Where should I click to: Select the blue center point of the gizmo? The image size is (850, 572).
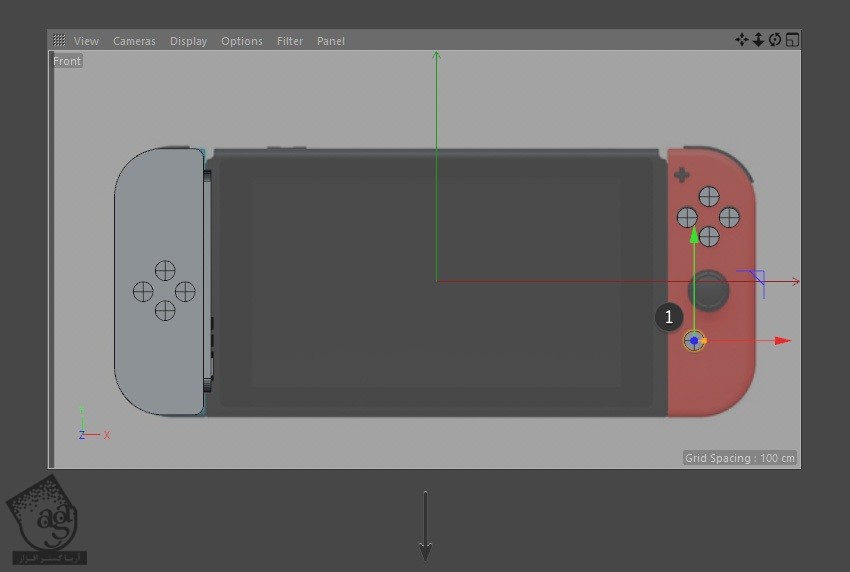694,341
